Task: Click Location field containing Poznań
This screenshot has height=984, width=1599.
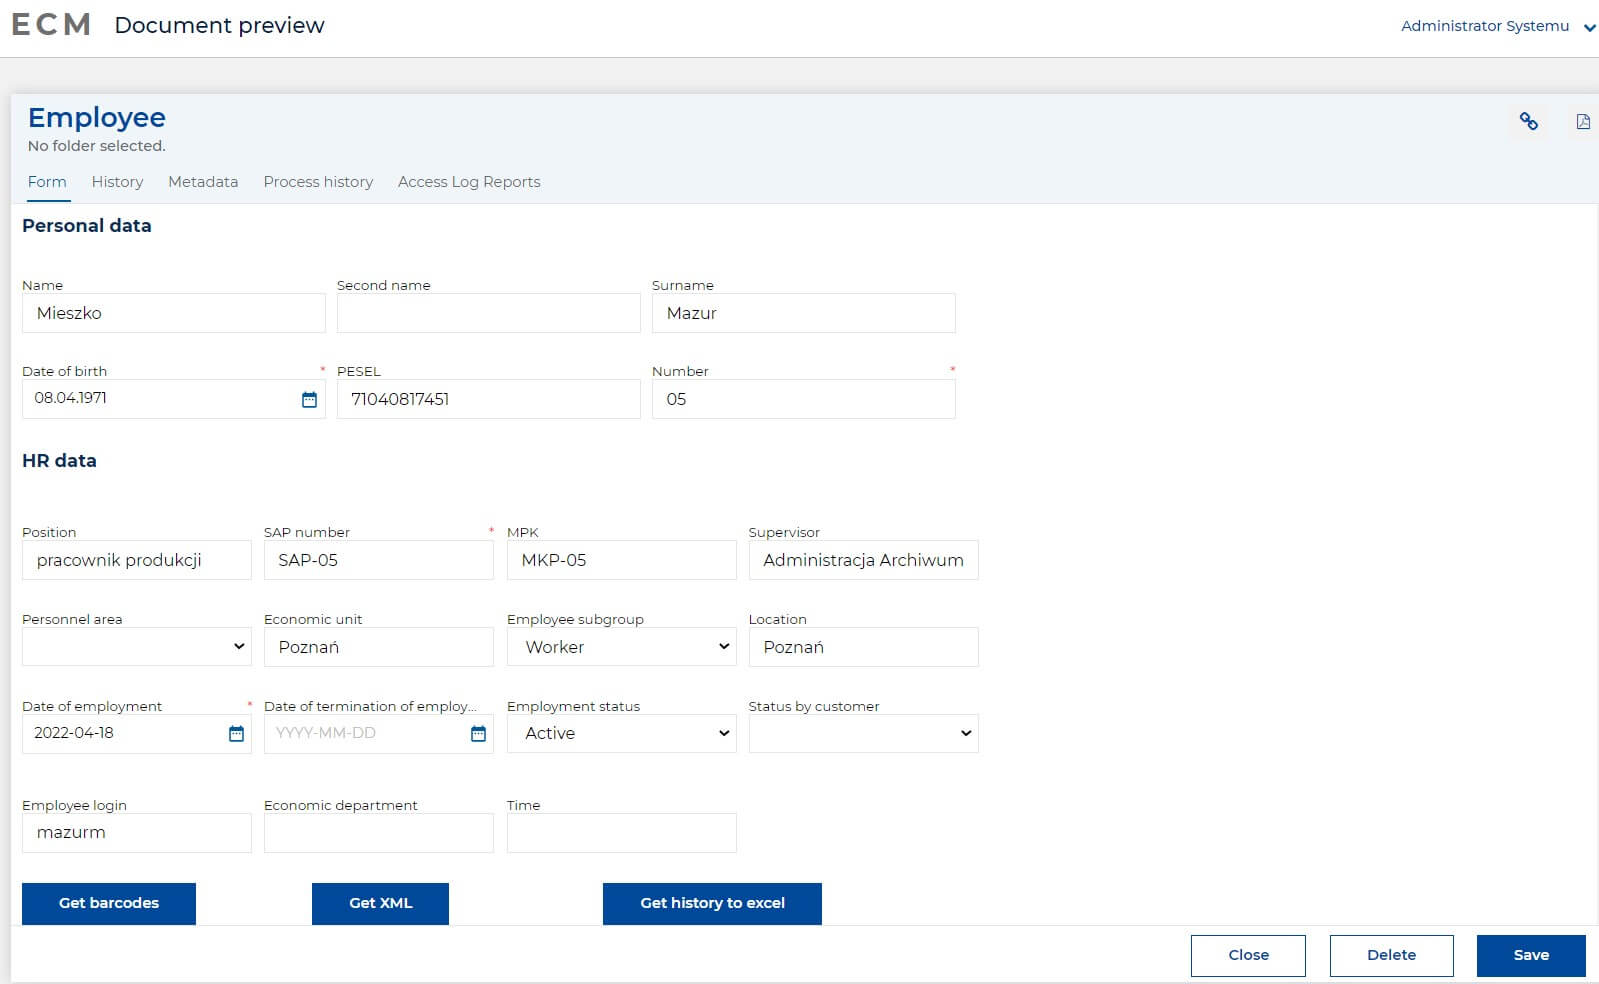Action: pyautogui.click(x=864, y=647)
